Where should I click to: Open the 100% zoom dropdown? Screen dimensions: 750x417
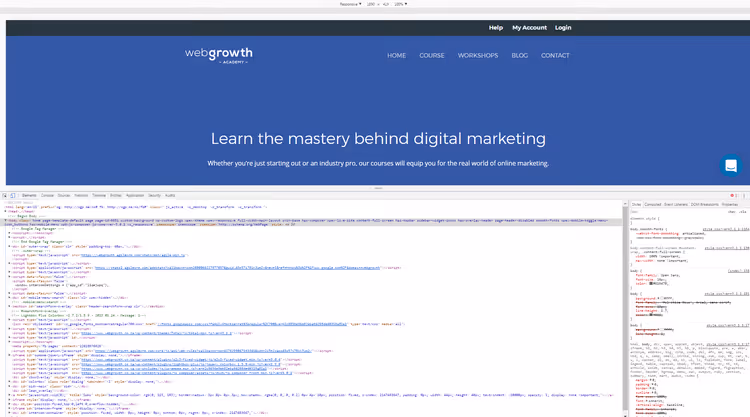click(400, 4)
